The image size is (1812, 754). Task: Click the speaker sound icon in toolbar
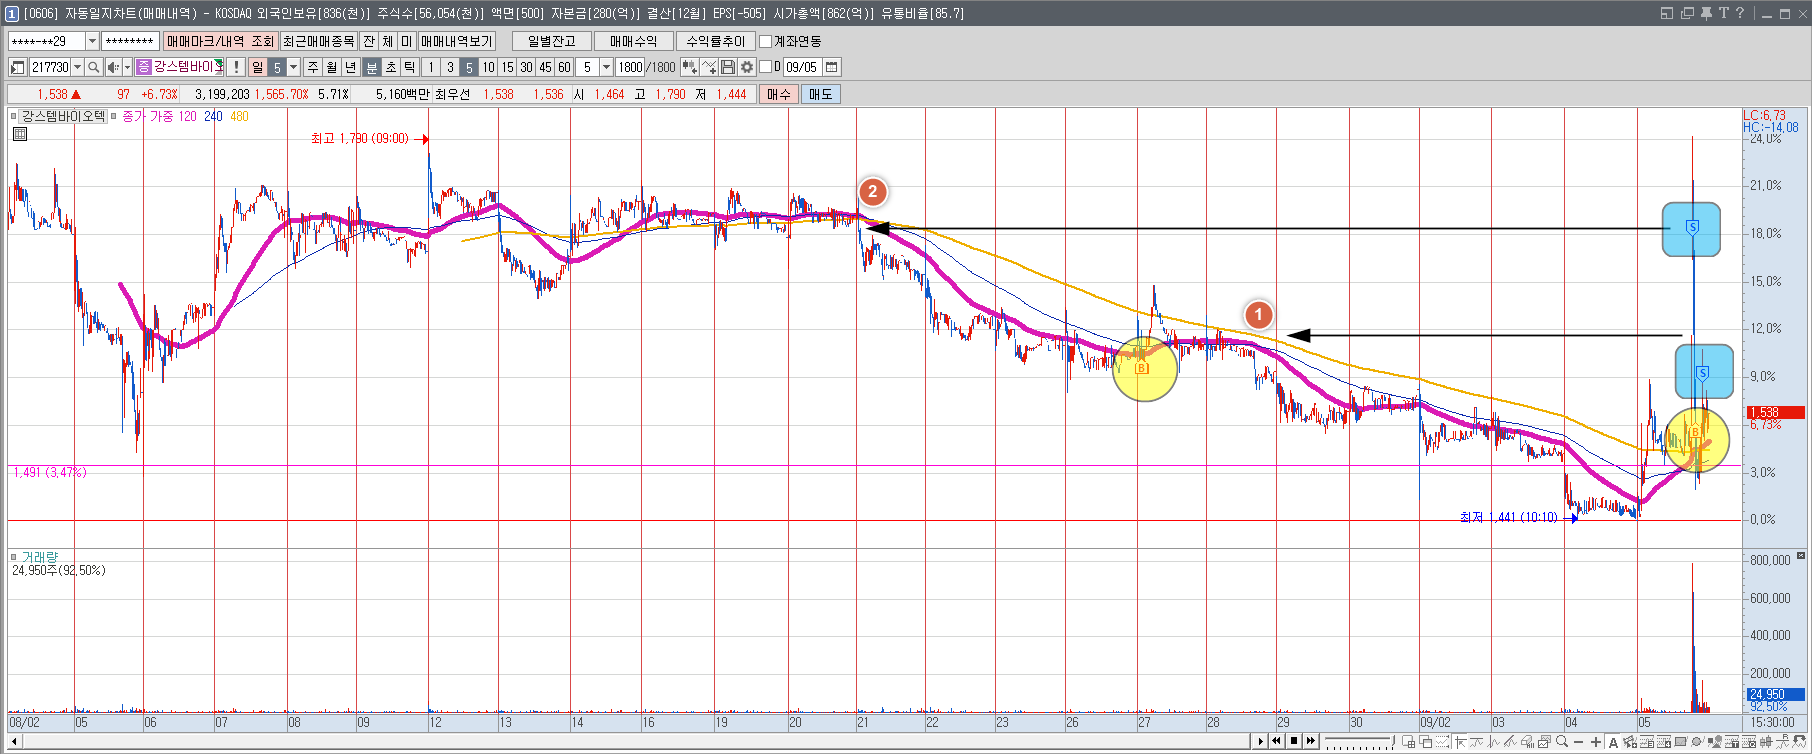113,67
